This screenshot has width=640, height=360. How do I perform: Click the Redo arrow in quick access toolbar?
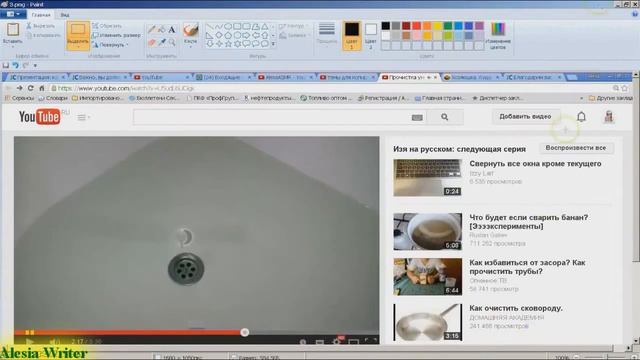tap(25, 65)
